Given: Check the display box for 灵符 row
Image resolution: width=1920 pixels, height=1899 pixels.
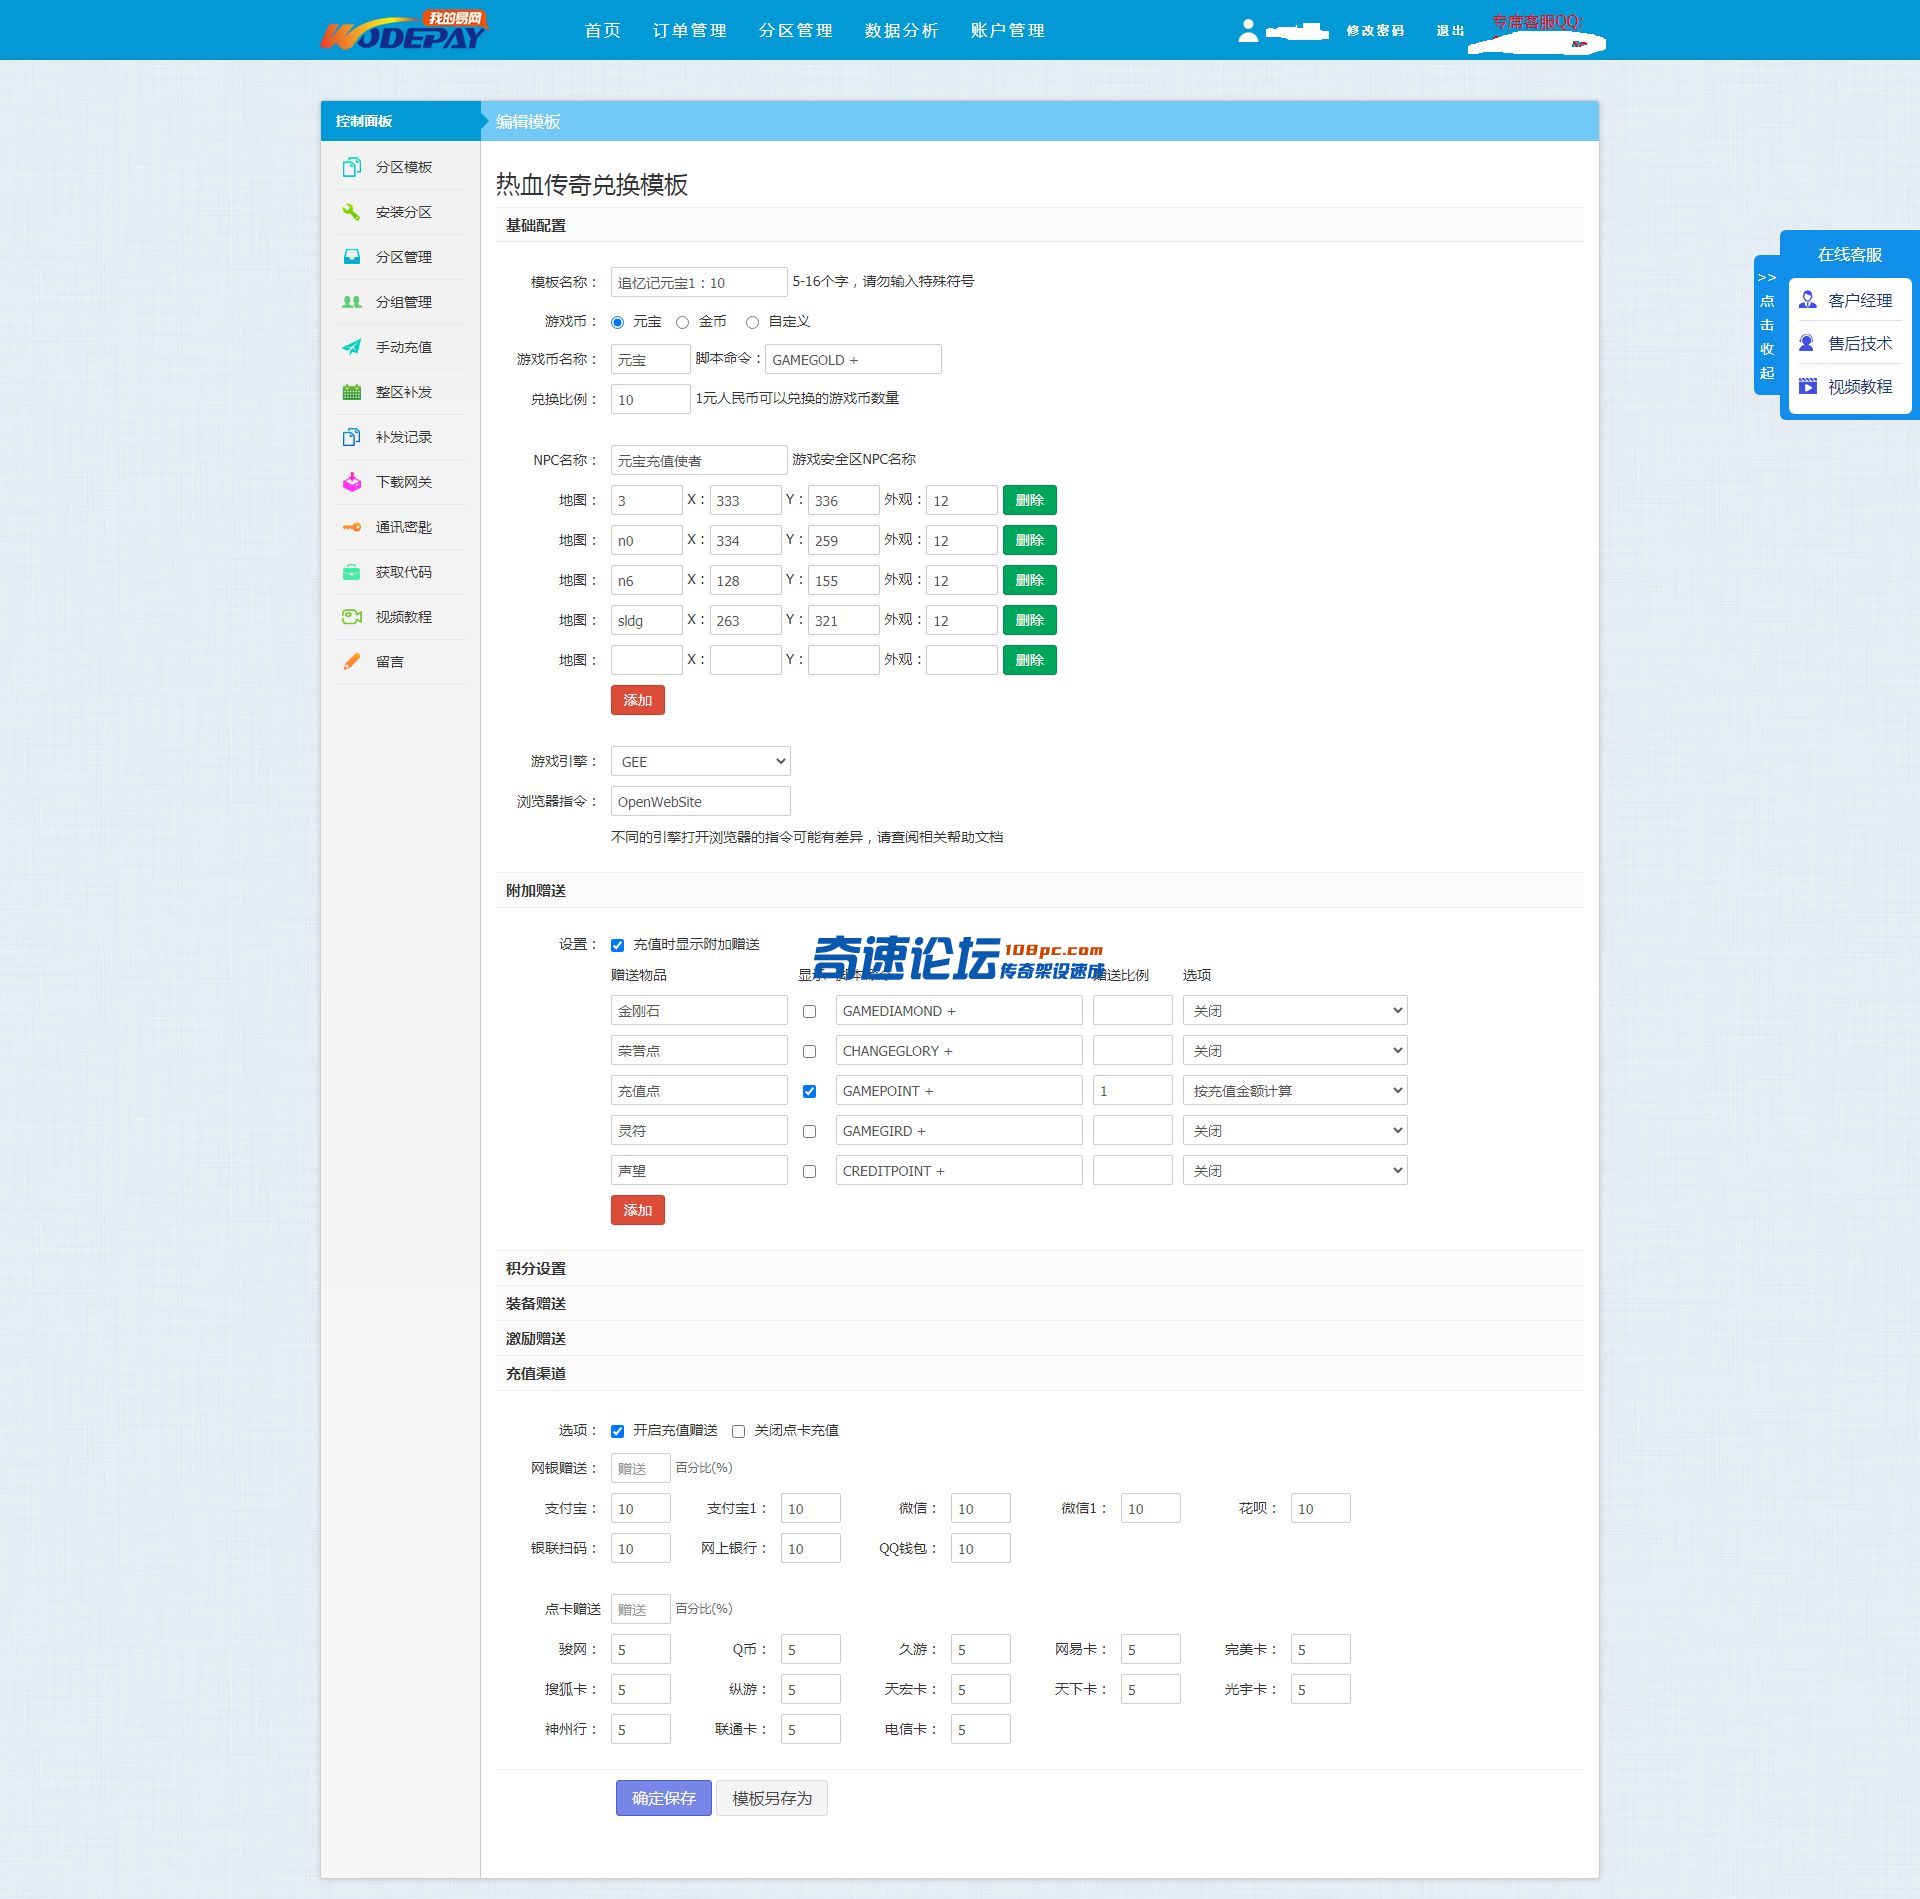Looking at the screenshot, I should tap(809, 1131).
